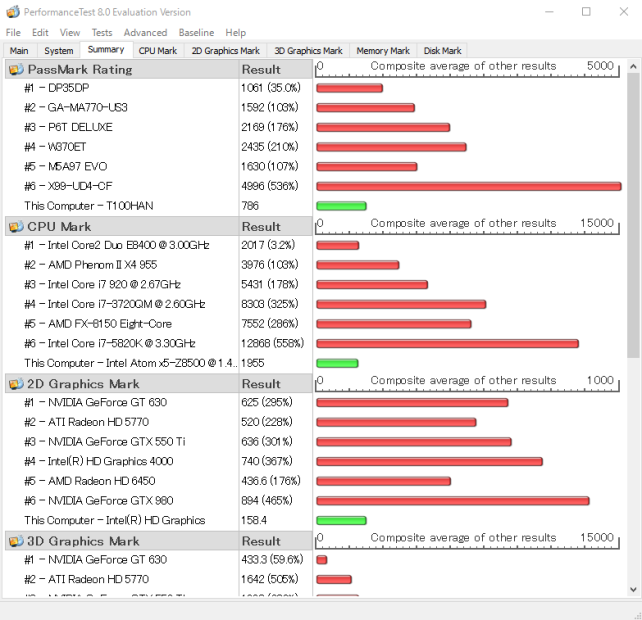Click result value 12868 (558%)

pos(273,344)
